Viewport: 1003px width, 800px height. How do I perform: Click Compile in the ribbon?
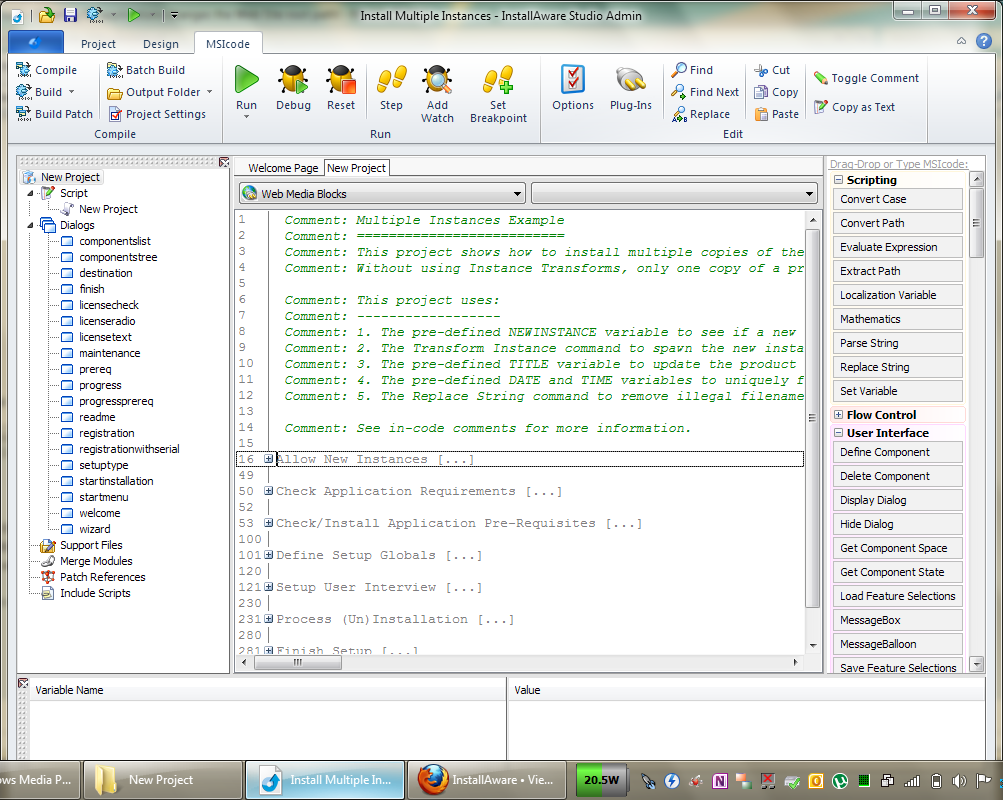coord(47,70)
